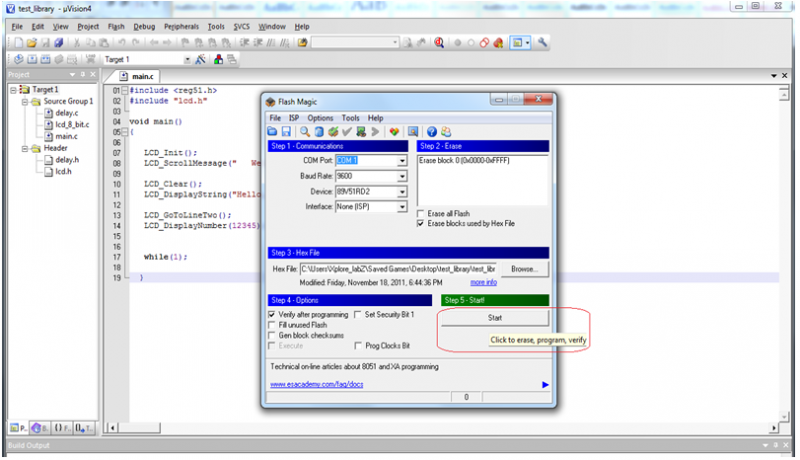Toggle Verify after programming checkbox
Image resolution: width=800 pixels, height=460 pixels.
pos(272,315)
